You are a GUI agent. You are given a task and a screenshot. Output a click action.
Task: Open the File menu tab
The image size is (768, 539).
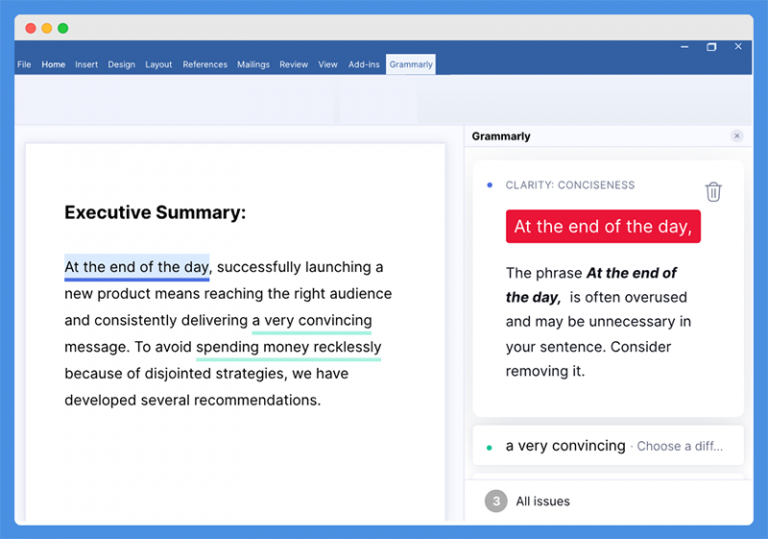pos(24,64)
